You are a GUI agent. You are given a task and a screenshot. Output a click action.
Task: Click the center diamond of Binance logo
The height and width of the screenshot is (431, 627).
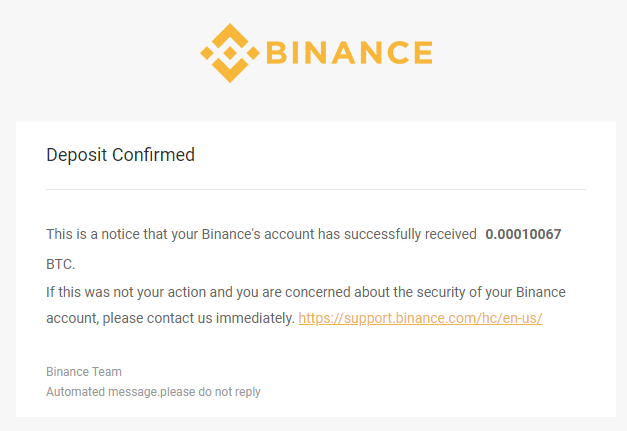(230, 53)
